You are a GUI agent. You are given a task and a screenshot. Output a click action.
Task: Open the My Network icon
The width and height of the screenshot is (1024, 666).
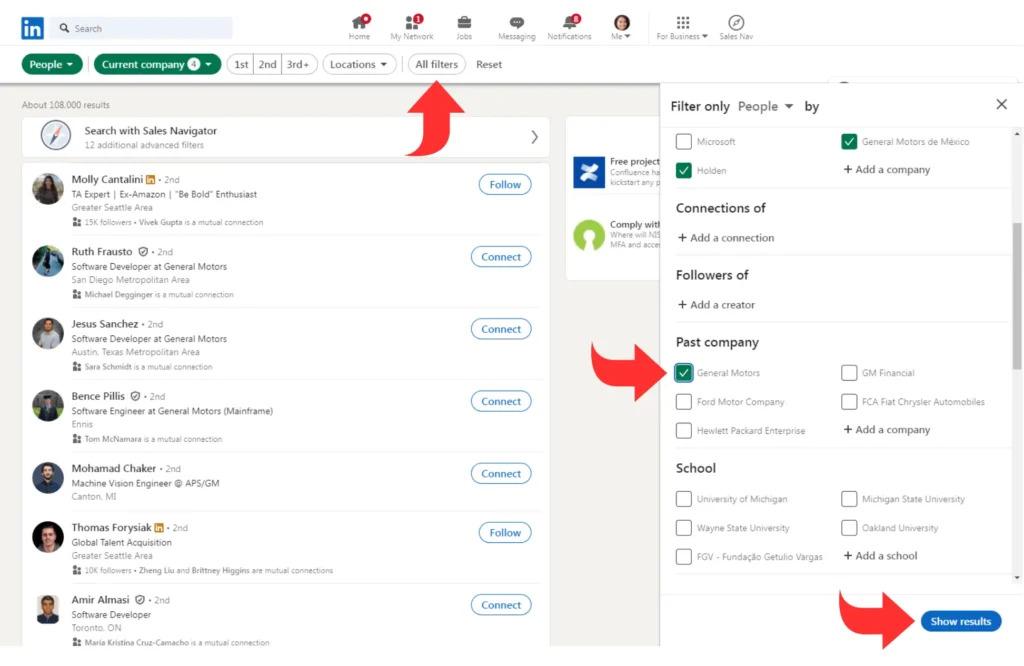point(412,22)
